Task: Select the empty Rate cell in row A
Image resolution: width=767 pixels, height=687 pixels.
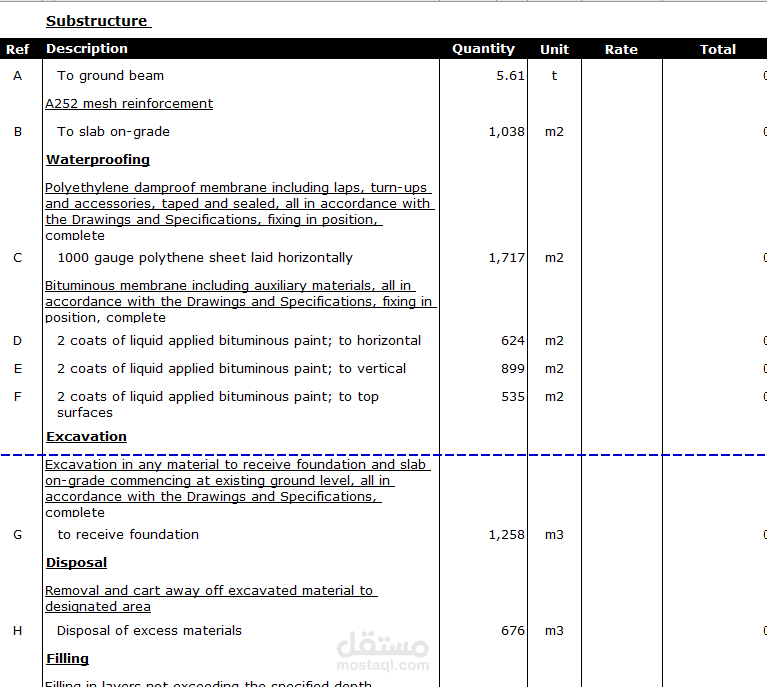Action: [x=622, y=75]
